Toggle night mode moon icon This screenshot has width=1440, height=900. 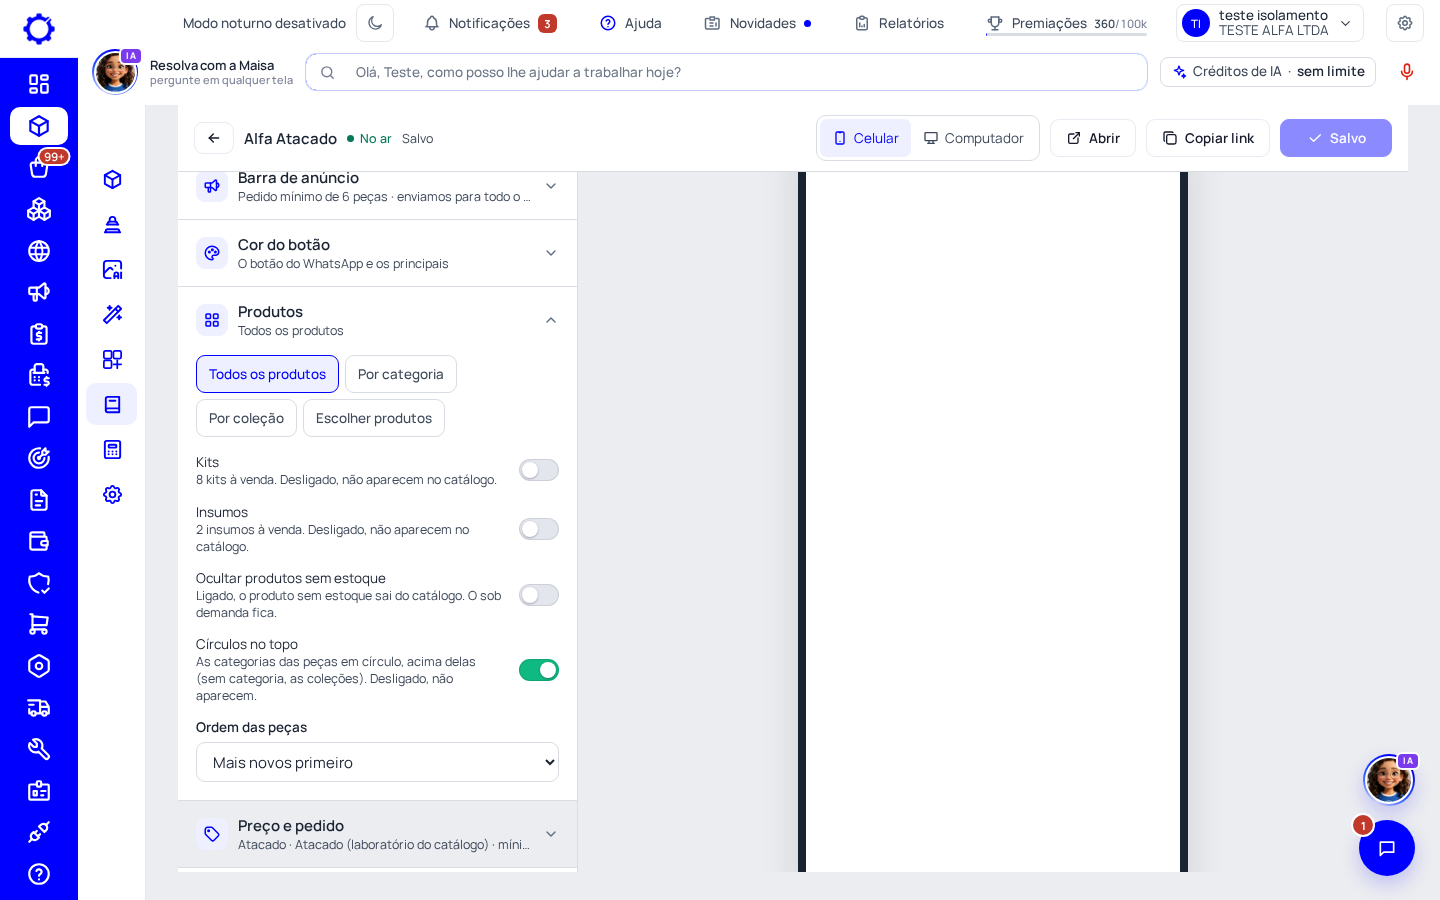pyautogui.click(x=375, y=23)
